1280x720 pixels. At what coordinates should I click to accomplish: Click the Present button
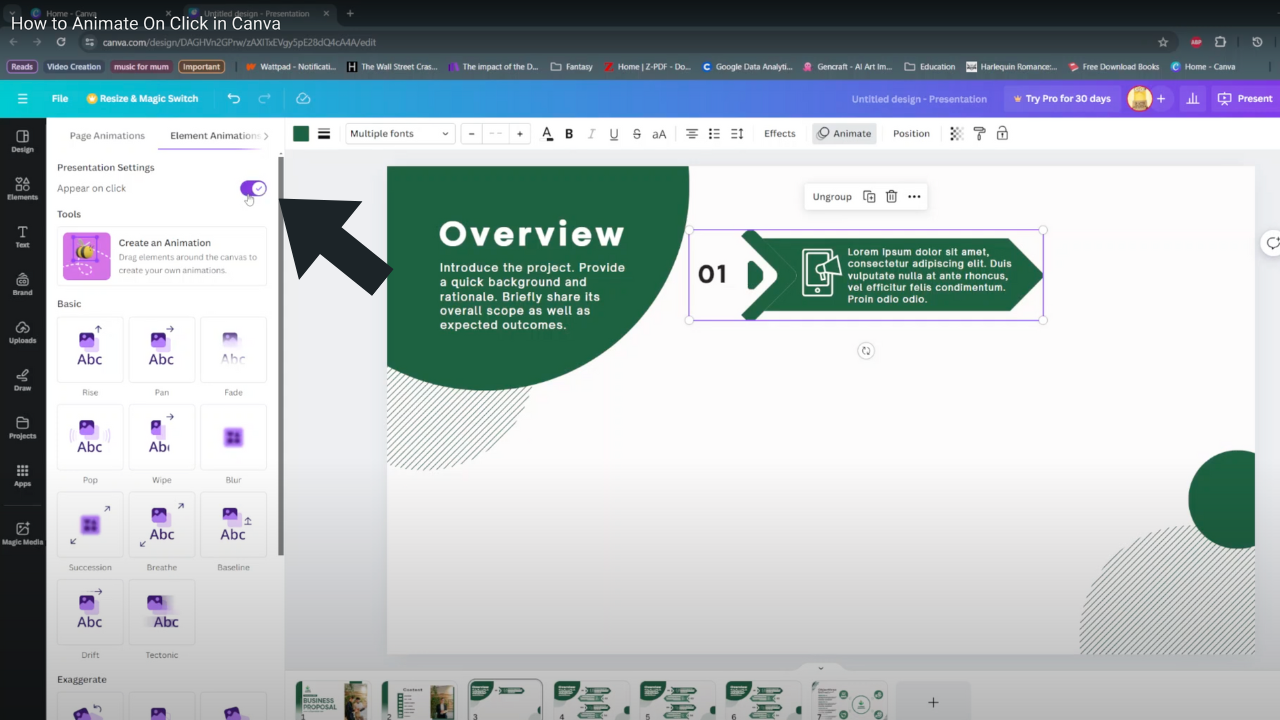[x=1245, y=98]
